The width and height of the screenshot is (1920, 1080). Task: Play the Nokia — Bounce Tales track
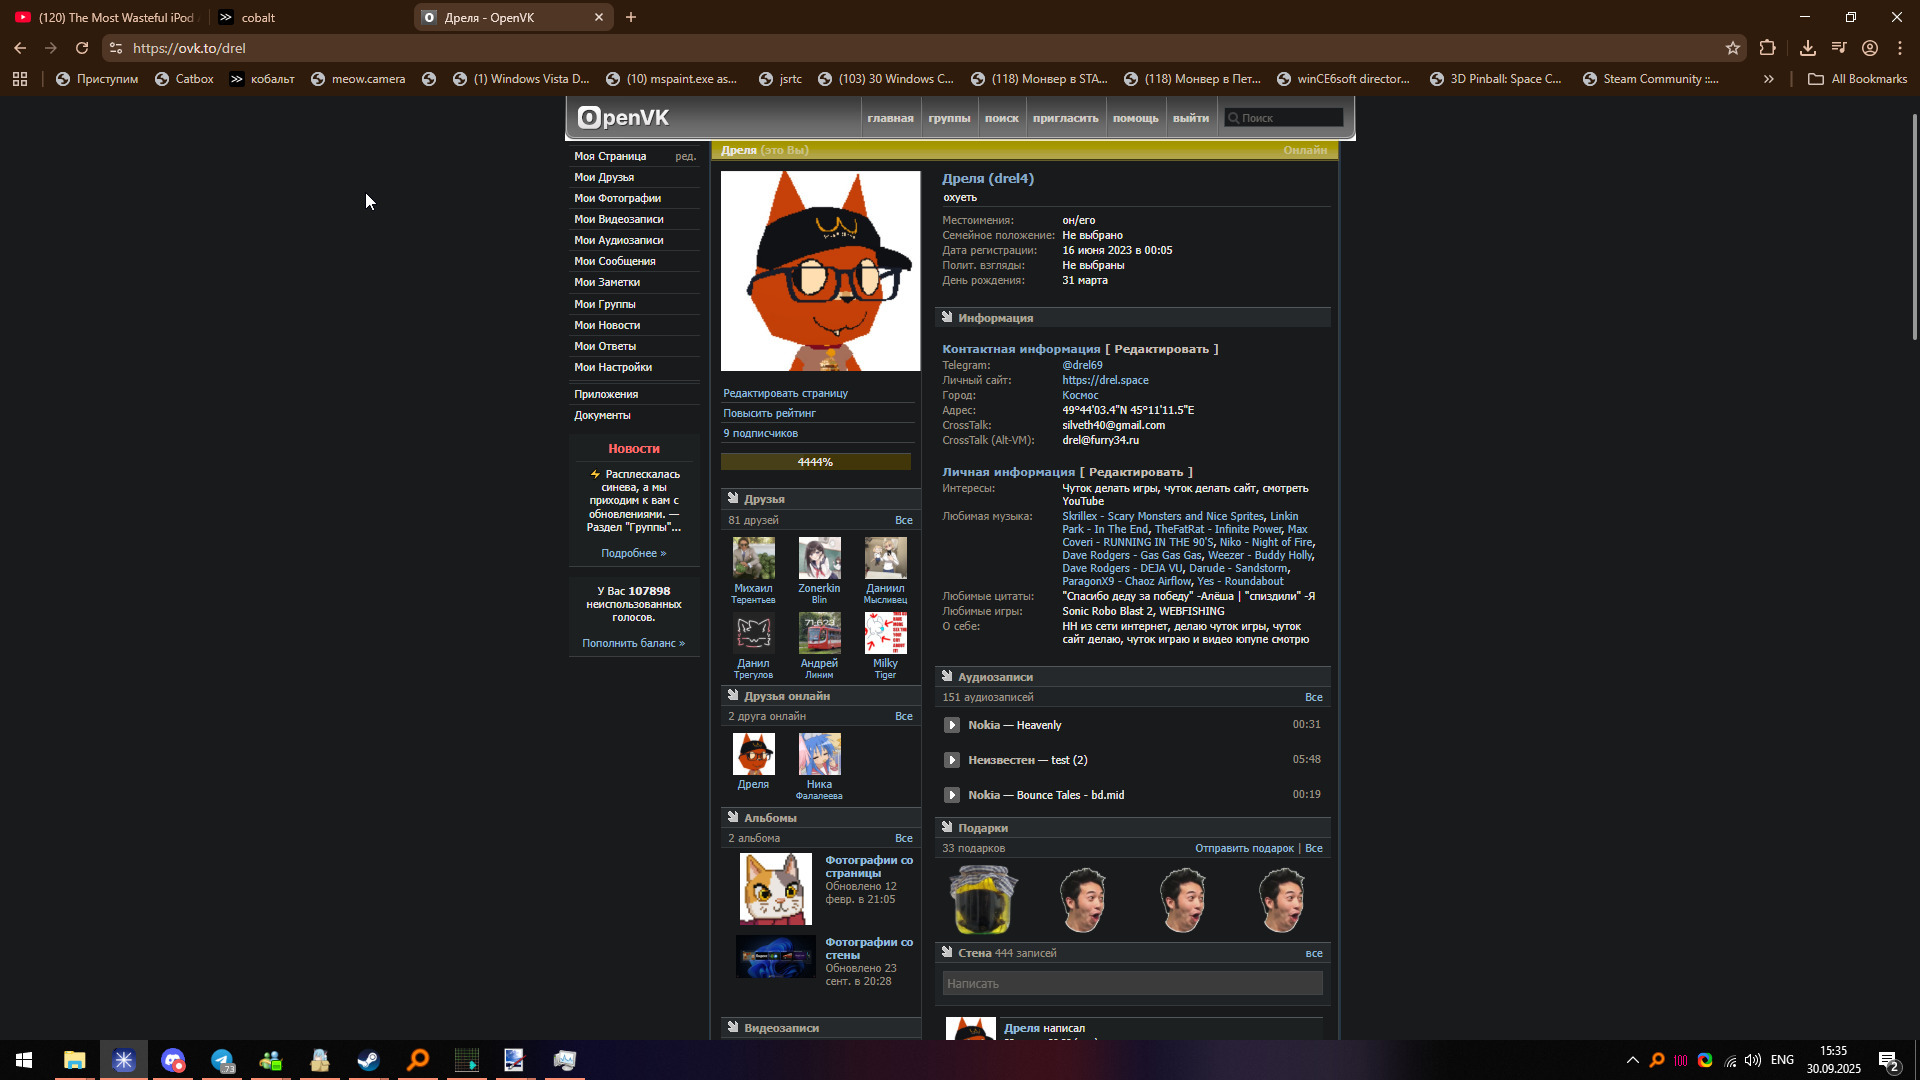tap(952, 795)
